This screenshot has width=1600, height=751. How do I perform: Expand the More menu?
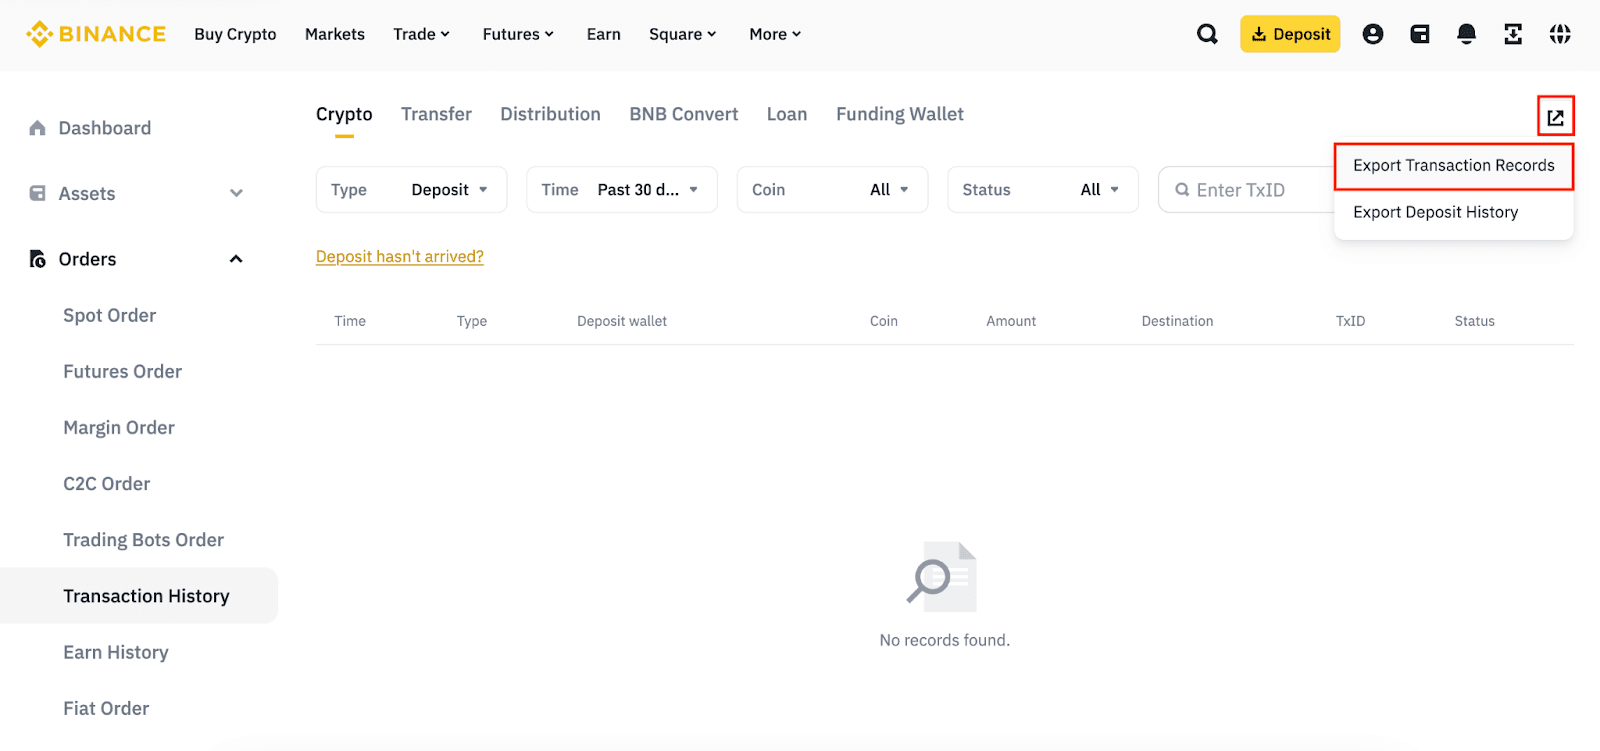[775, 34]
